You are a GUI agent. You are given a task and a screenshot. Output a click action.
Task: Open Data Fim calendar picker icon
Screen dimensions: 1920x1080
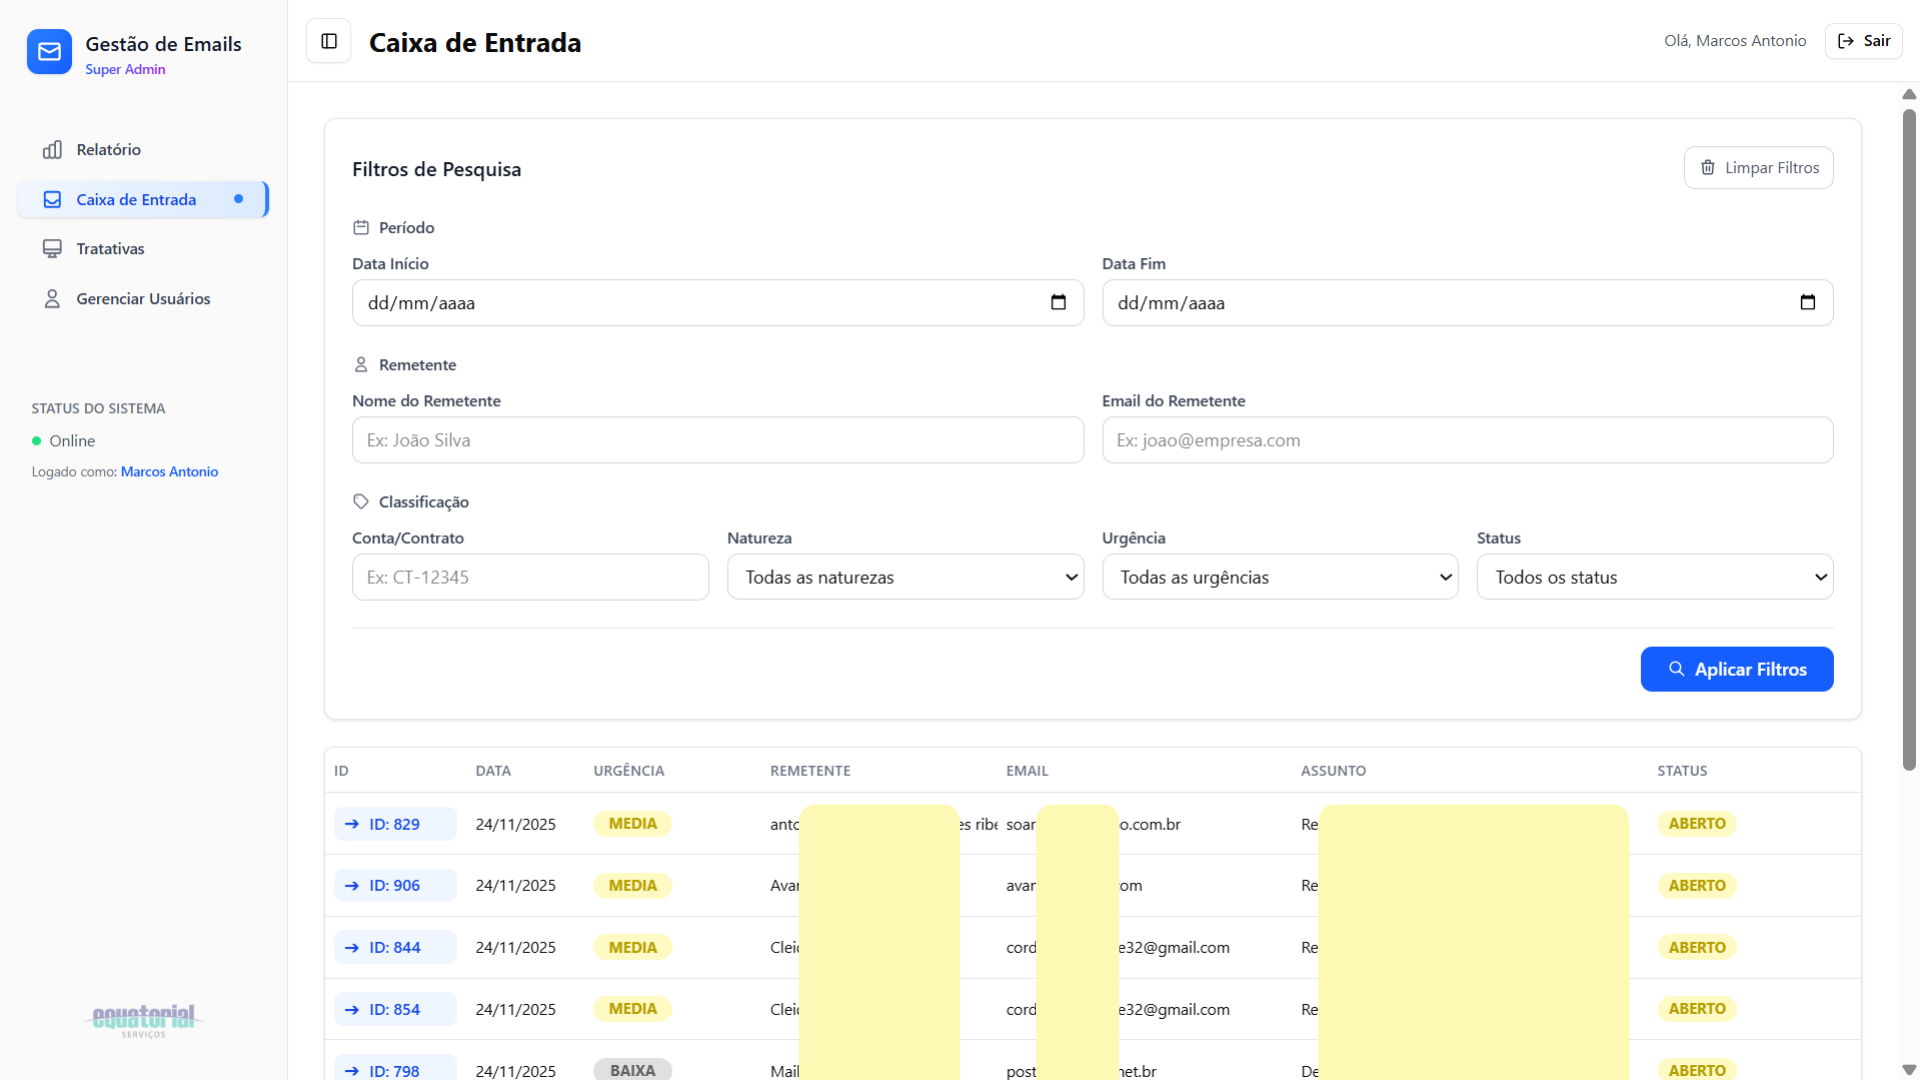pyautogui.click(x=1807, y=303)
